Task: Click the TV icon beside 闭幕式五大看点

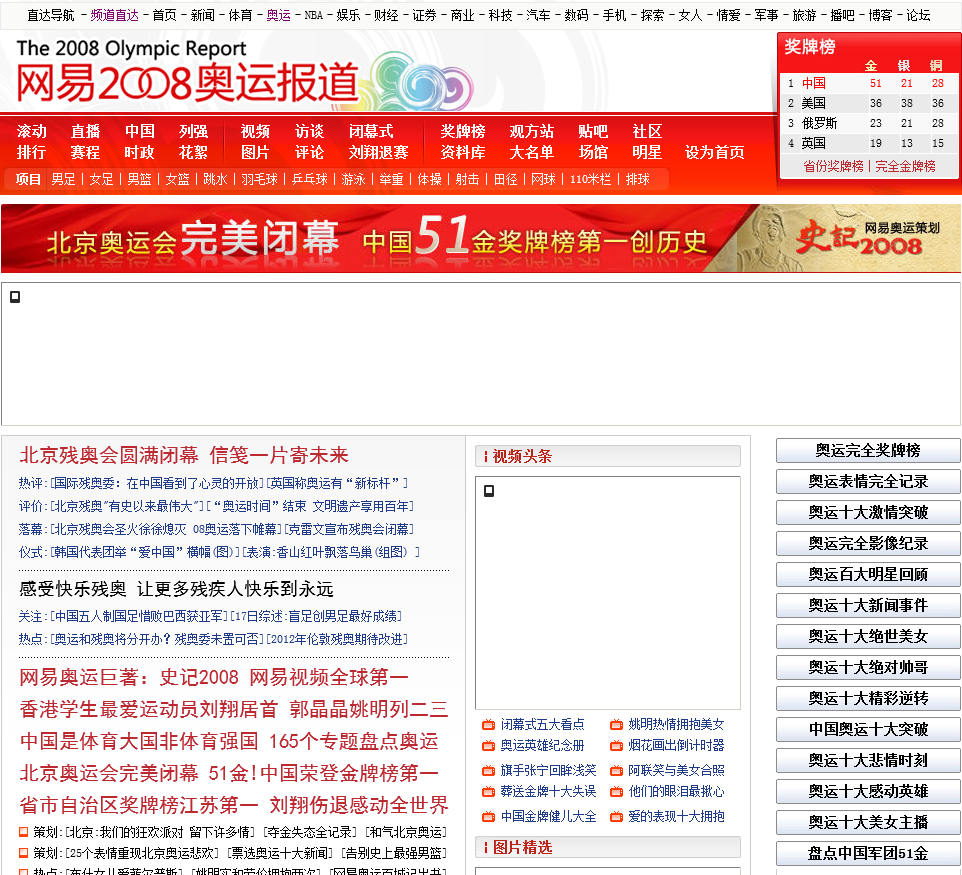Action: 488,725
